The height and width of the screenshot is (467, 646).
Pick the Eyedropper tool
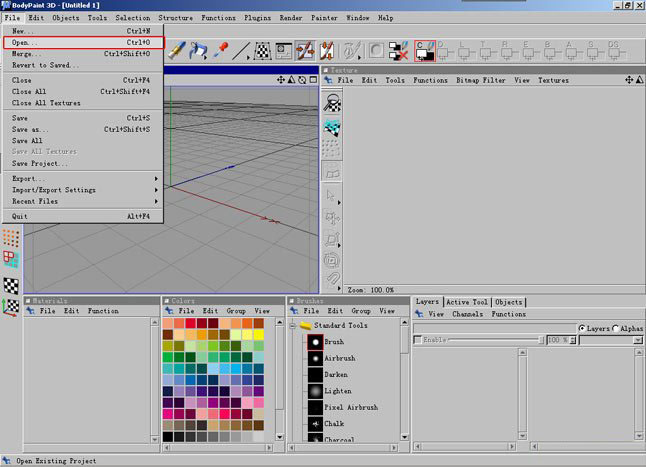(x=221, y=50)
